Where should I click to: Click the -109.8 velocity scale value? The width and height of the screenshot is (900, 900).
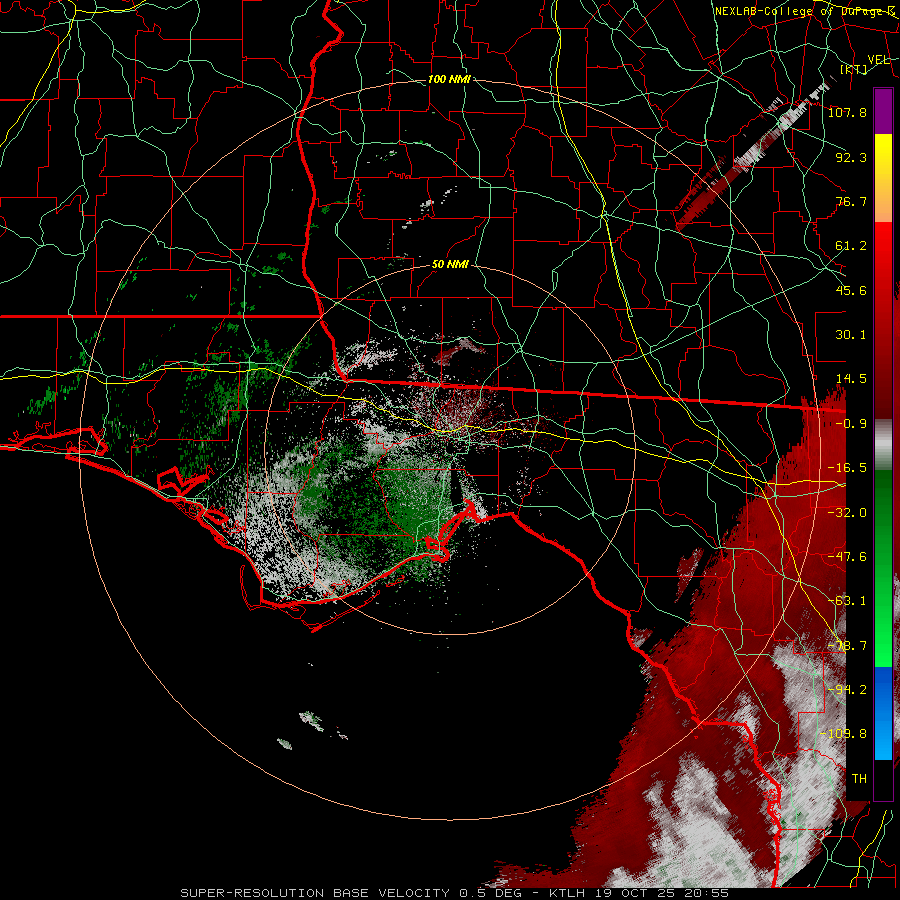[844, 734]
